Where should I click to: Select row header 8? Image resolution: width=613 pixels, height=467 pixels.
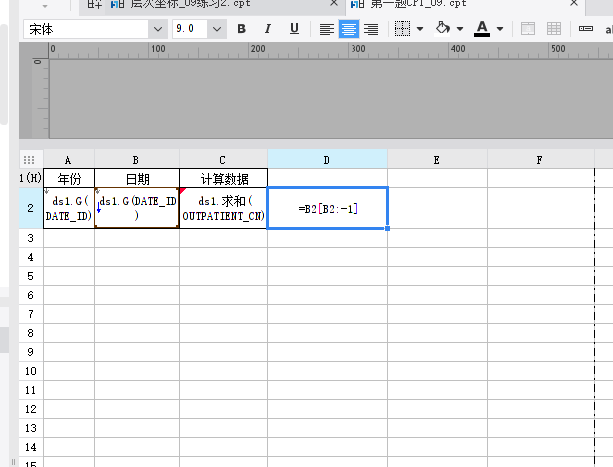point(31,333)
